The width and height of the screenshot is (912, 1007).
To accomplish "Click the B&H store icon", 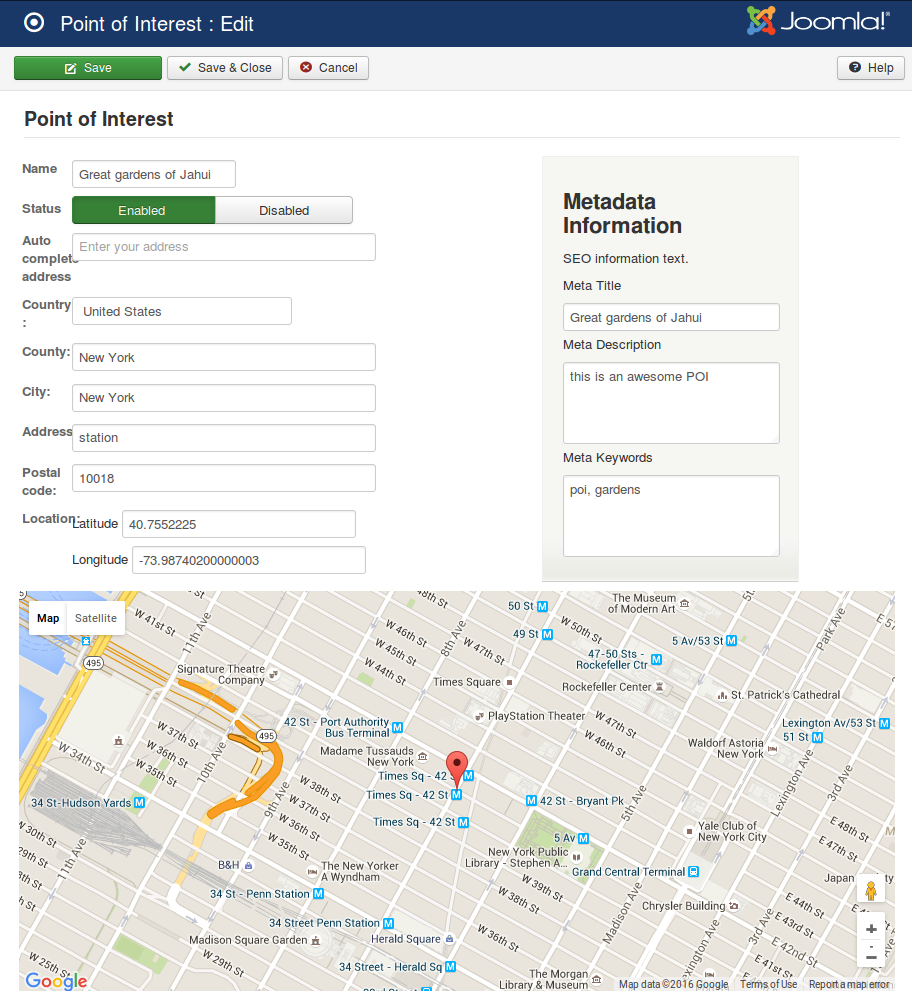I will [x=249, y=866].
